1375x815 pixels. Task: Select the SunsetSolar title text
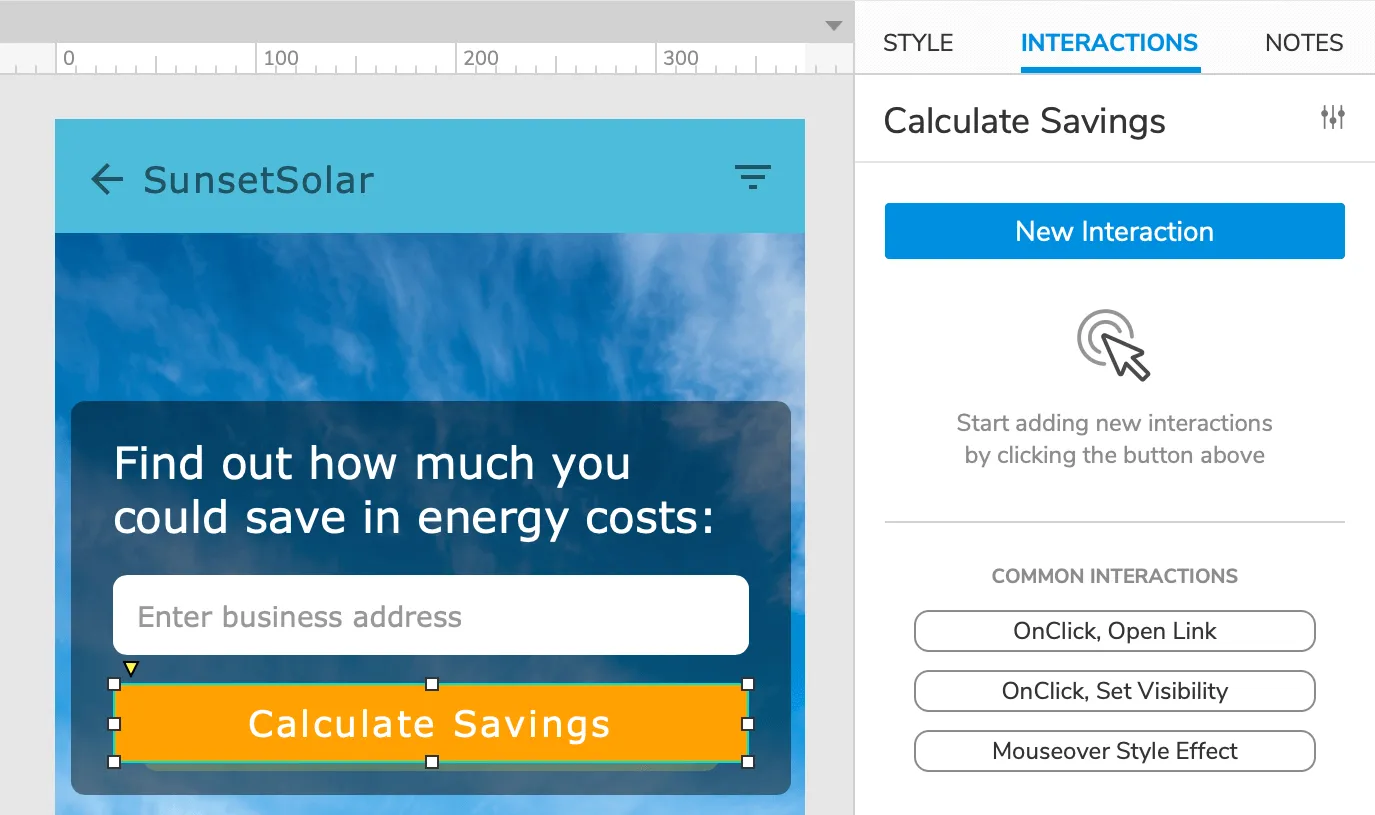pos(259,180)
